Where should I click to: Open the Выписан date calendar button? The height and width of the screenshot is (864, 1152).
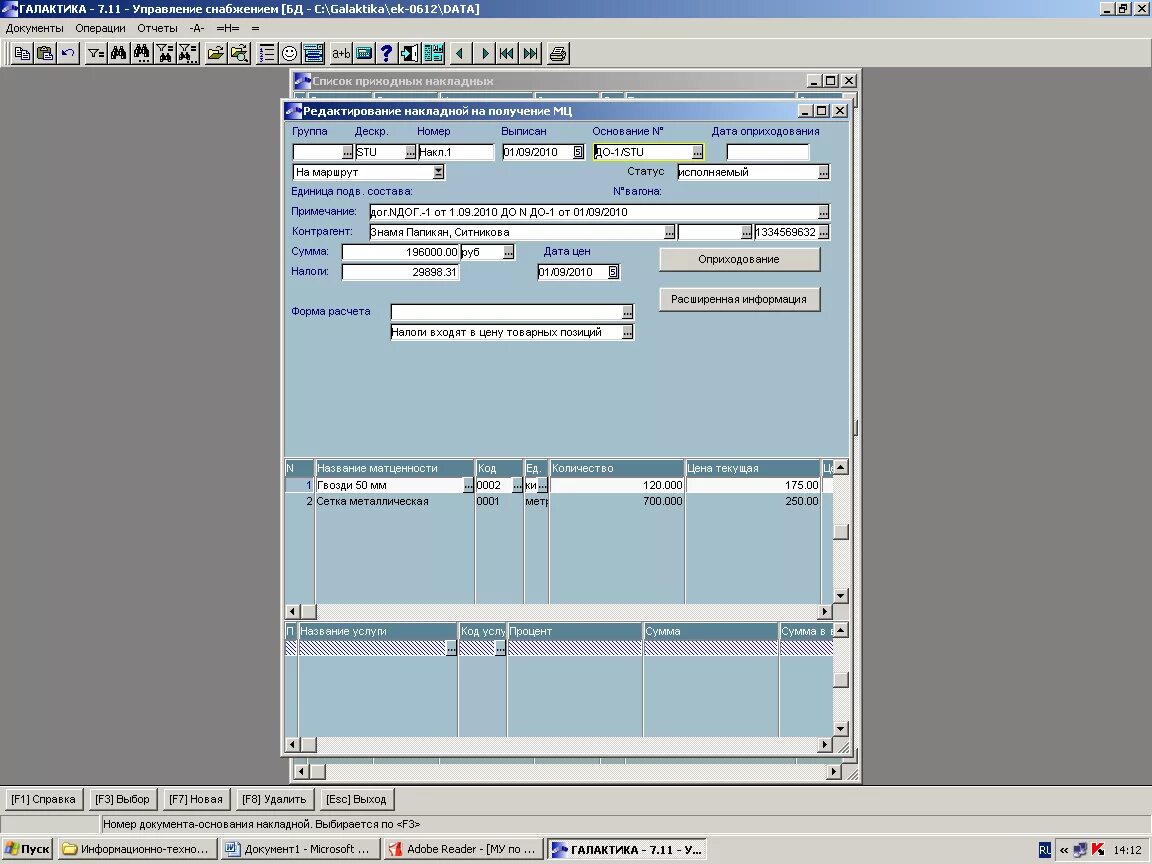[578, 152]
